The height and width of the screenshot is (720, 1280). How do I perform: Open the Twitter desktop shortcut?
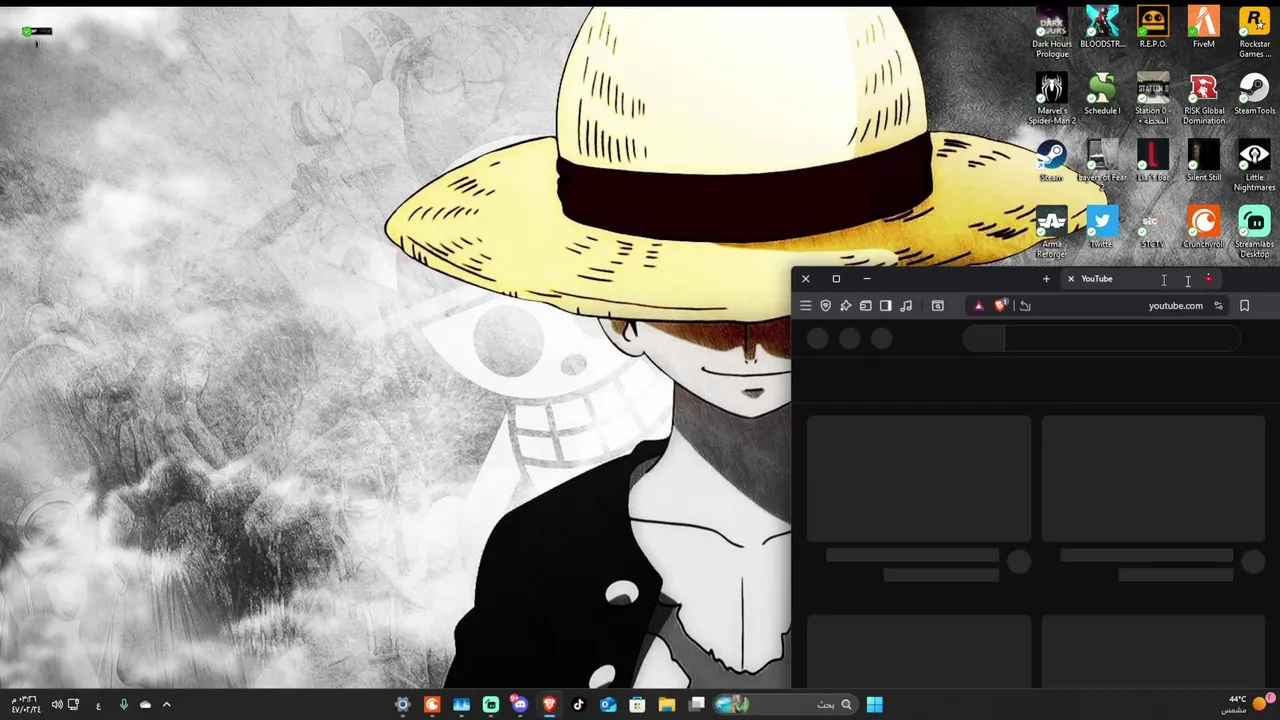pyautogui.click(x=1102, y=229)
